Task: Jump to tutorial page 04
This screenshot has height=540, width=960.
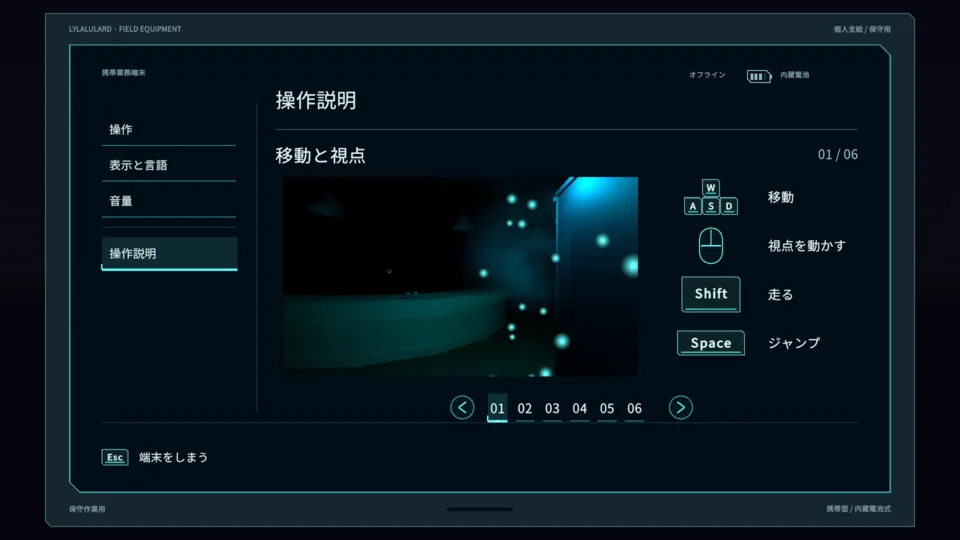Action: (580, 408)
